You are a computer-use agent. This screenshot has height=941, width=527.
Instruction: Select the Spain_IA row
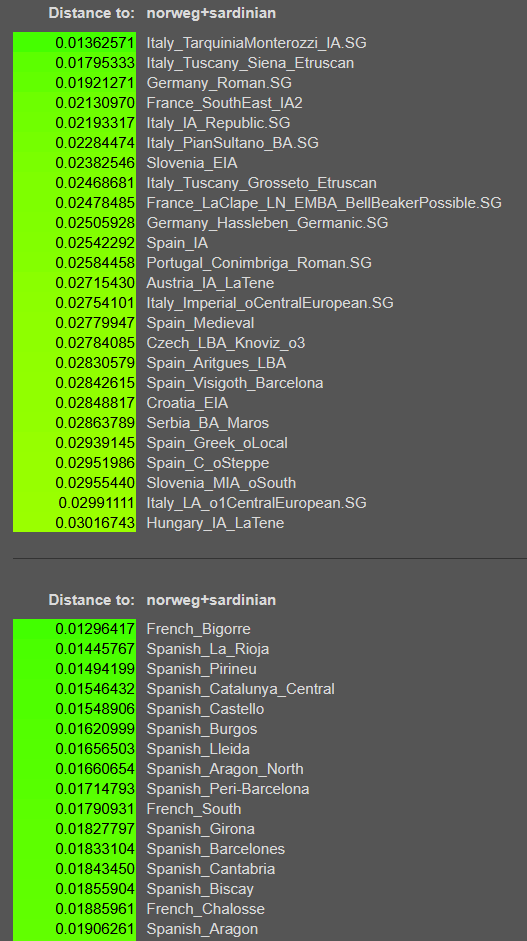point(177,242)
